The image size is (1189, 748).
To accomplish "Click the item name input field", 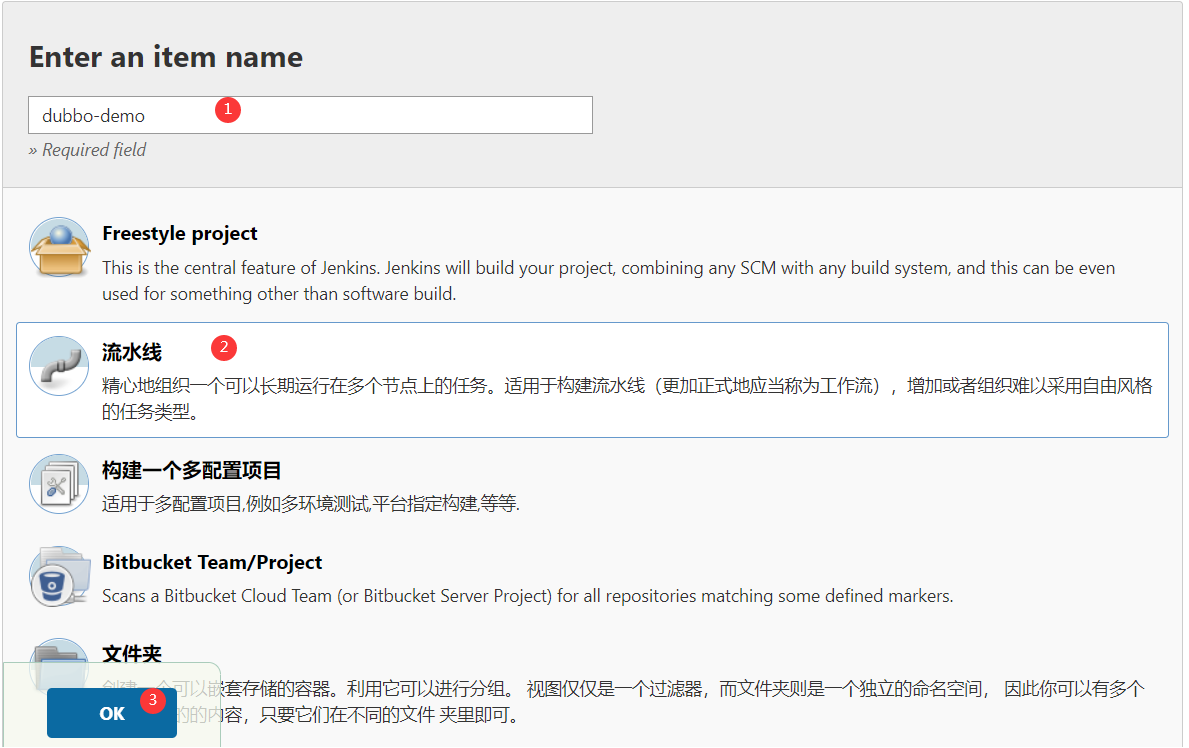I will pyautogui.click(x=310, y=115).
